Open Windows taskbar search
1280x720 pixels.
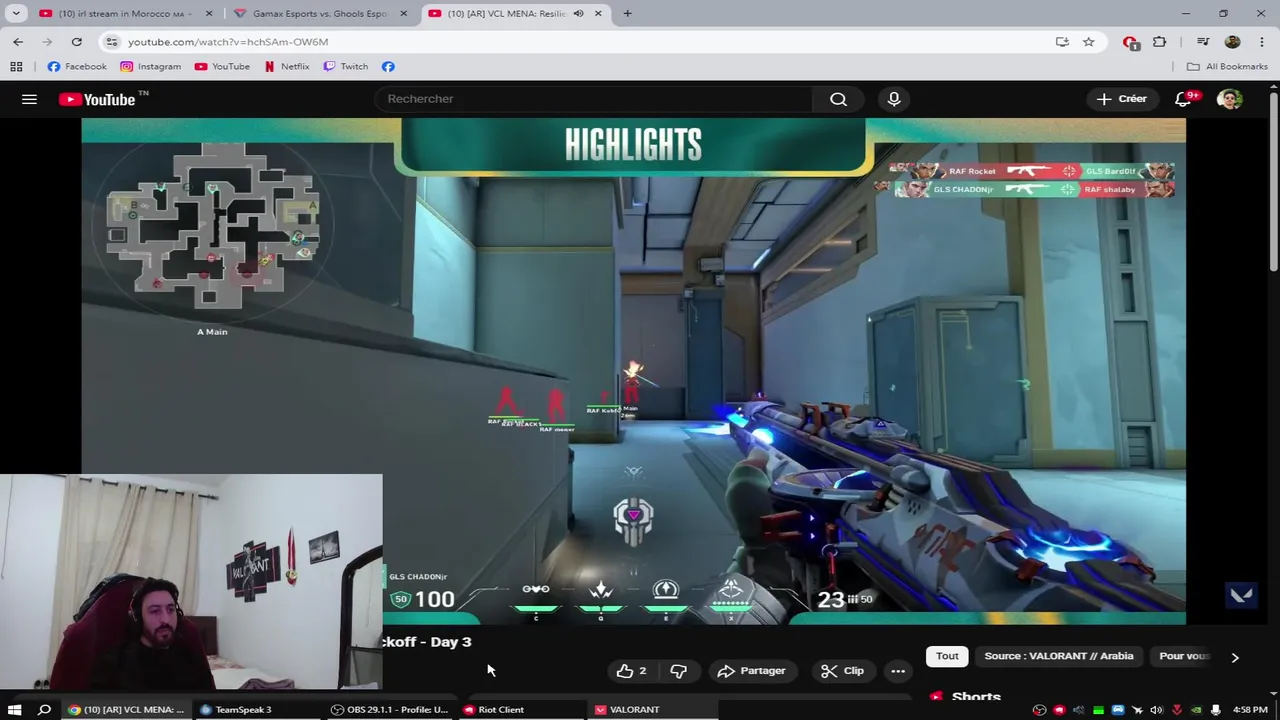coord(44,710)
